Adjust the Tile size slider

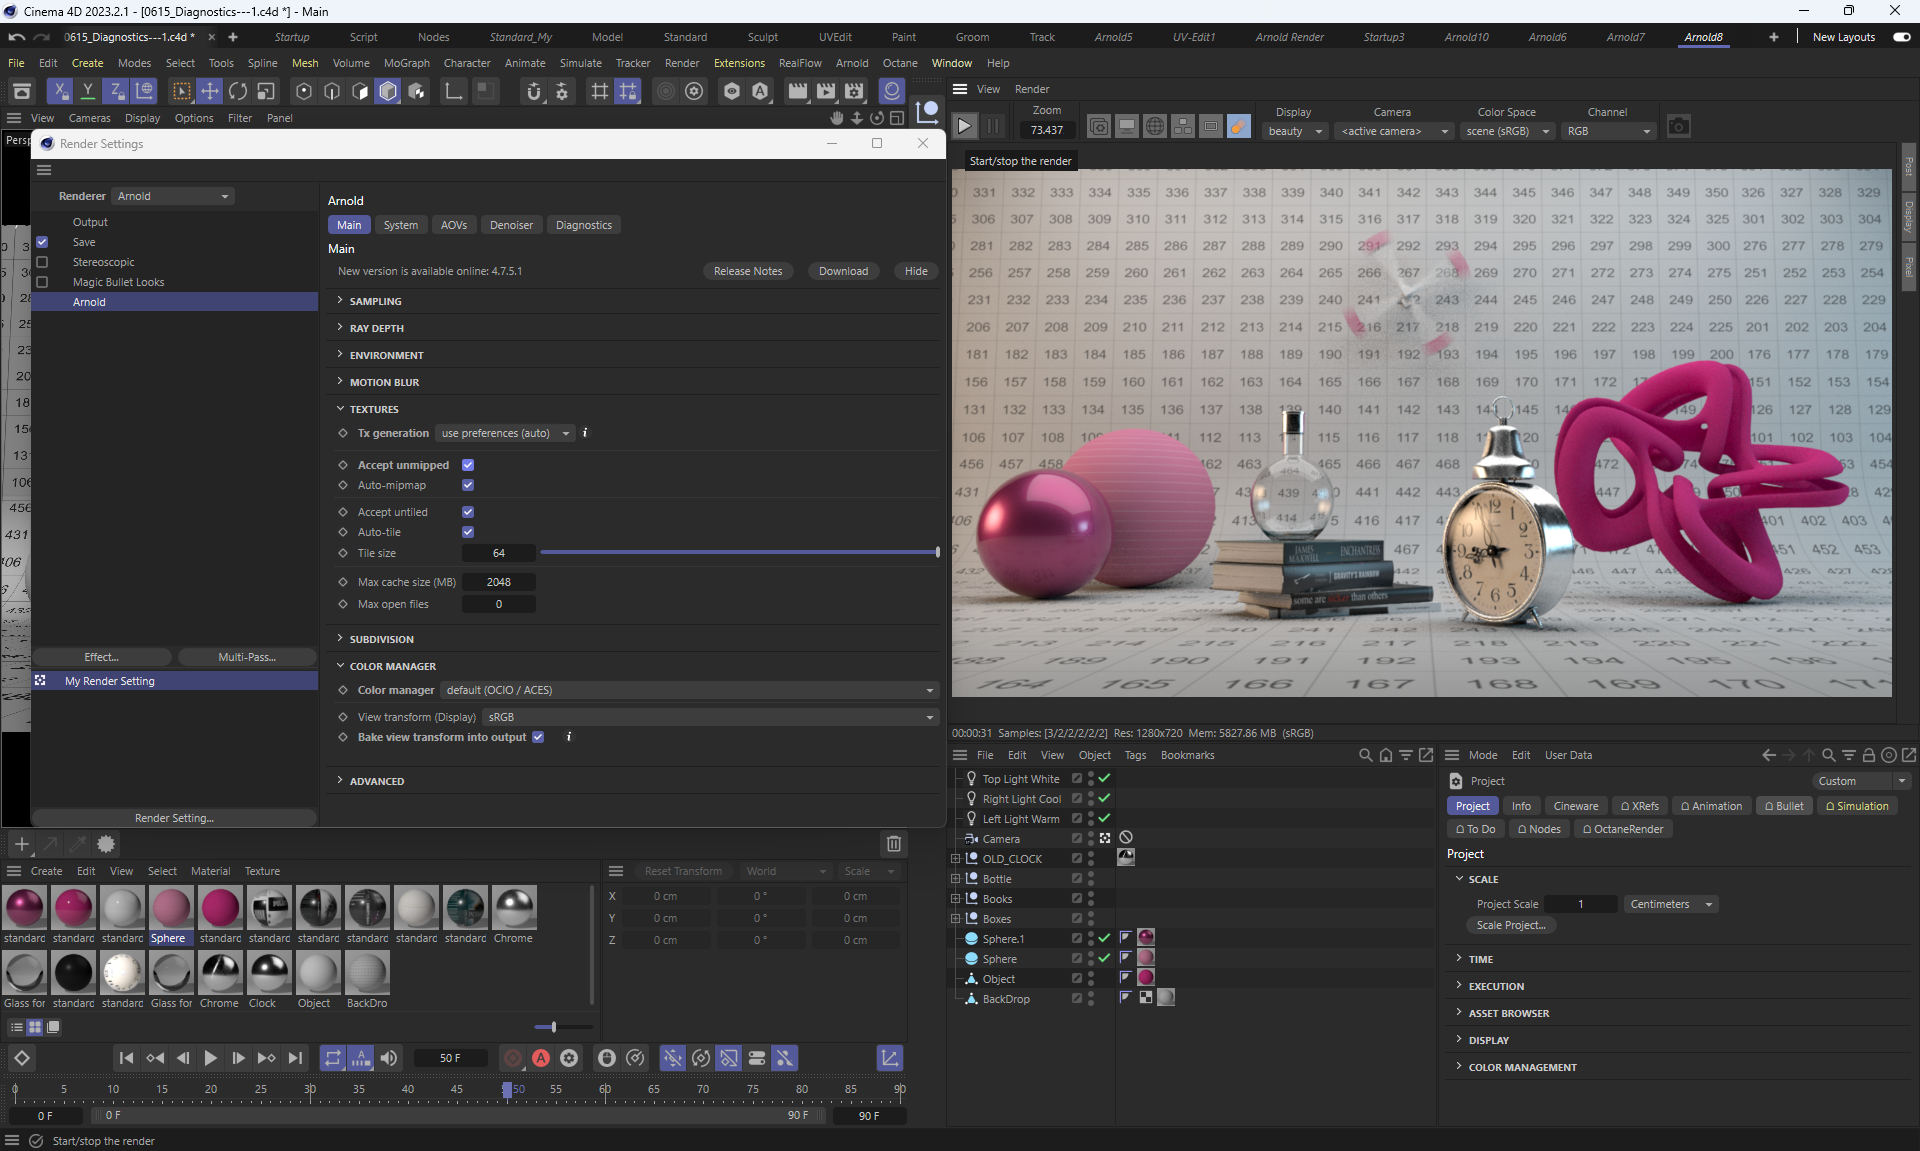[738, 553]
